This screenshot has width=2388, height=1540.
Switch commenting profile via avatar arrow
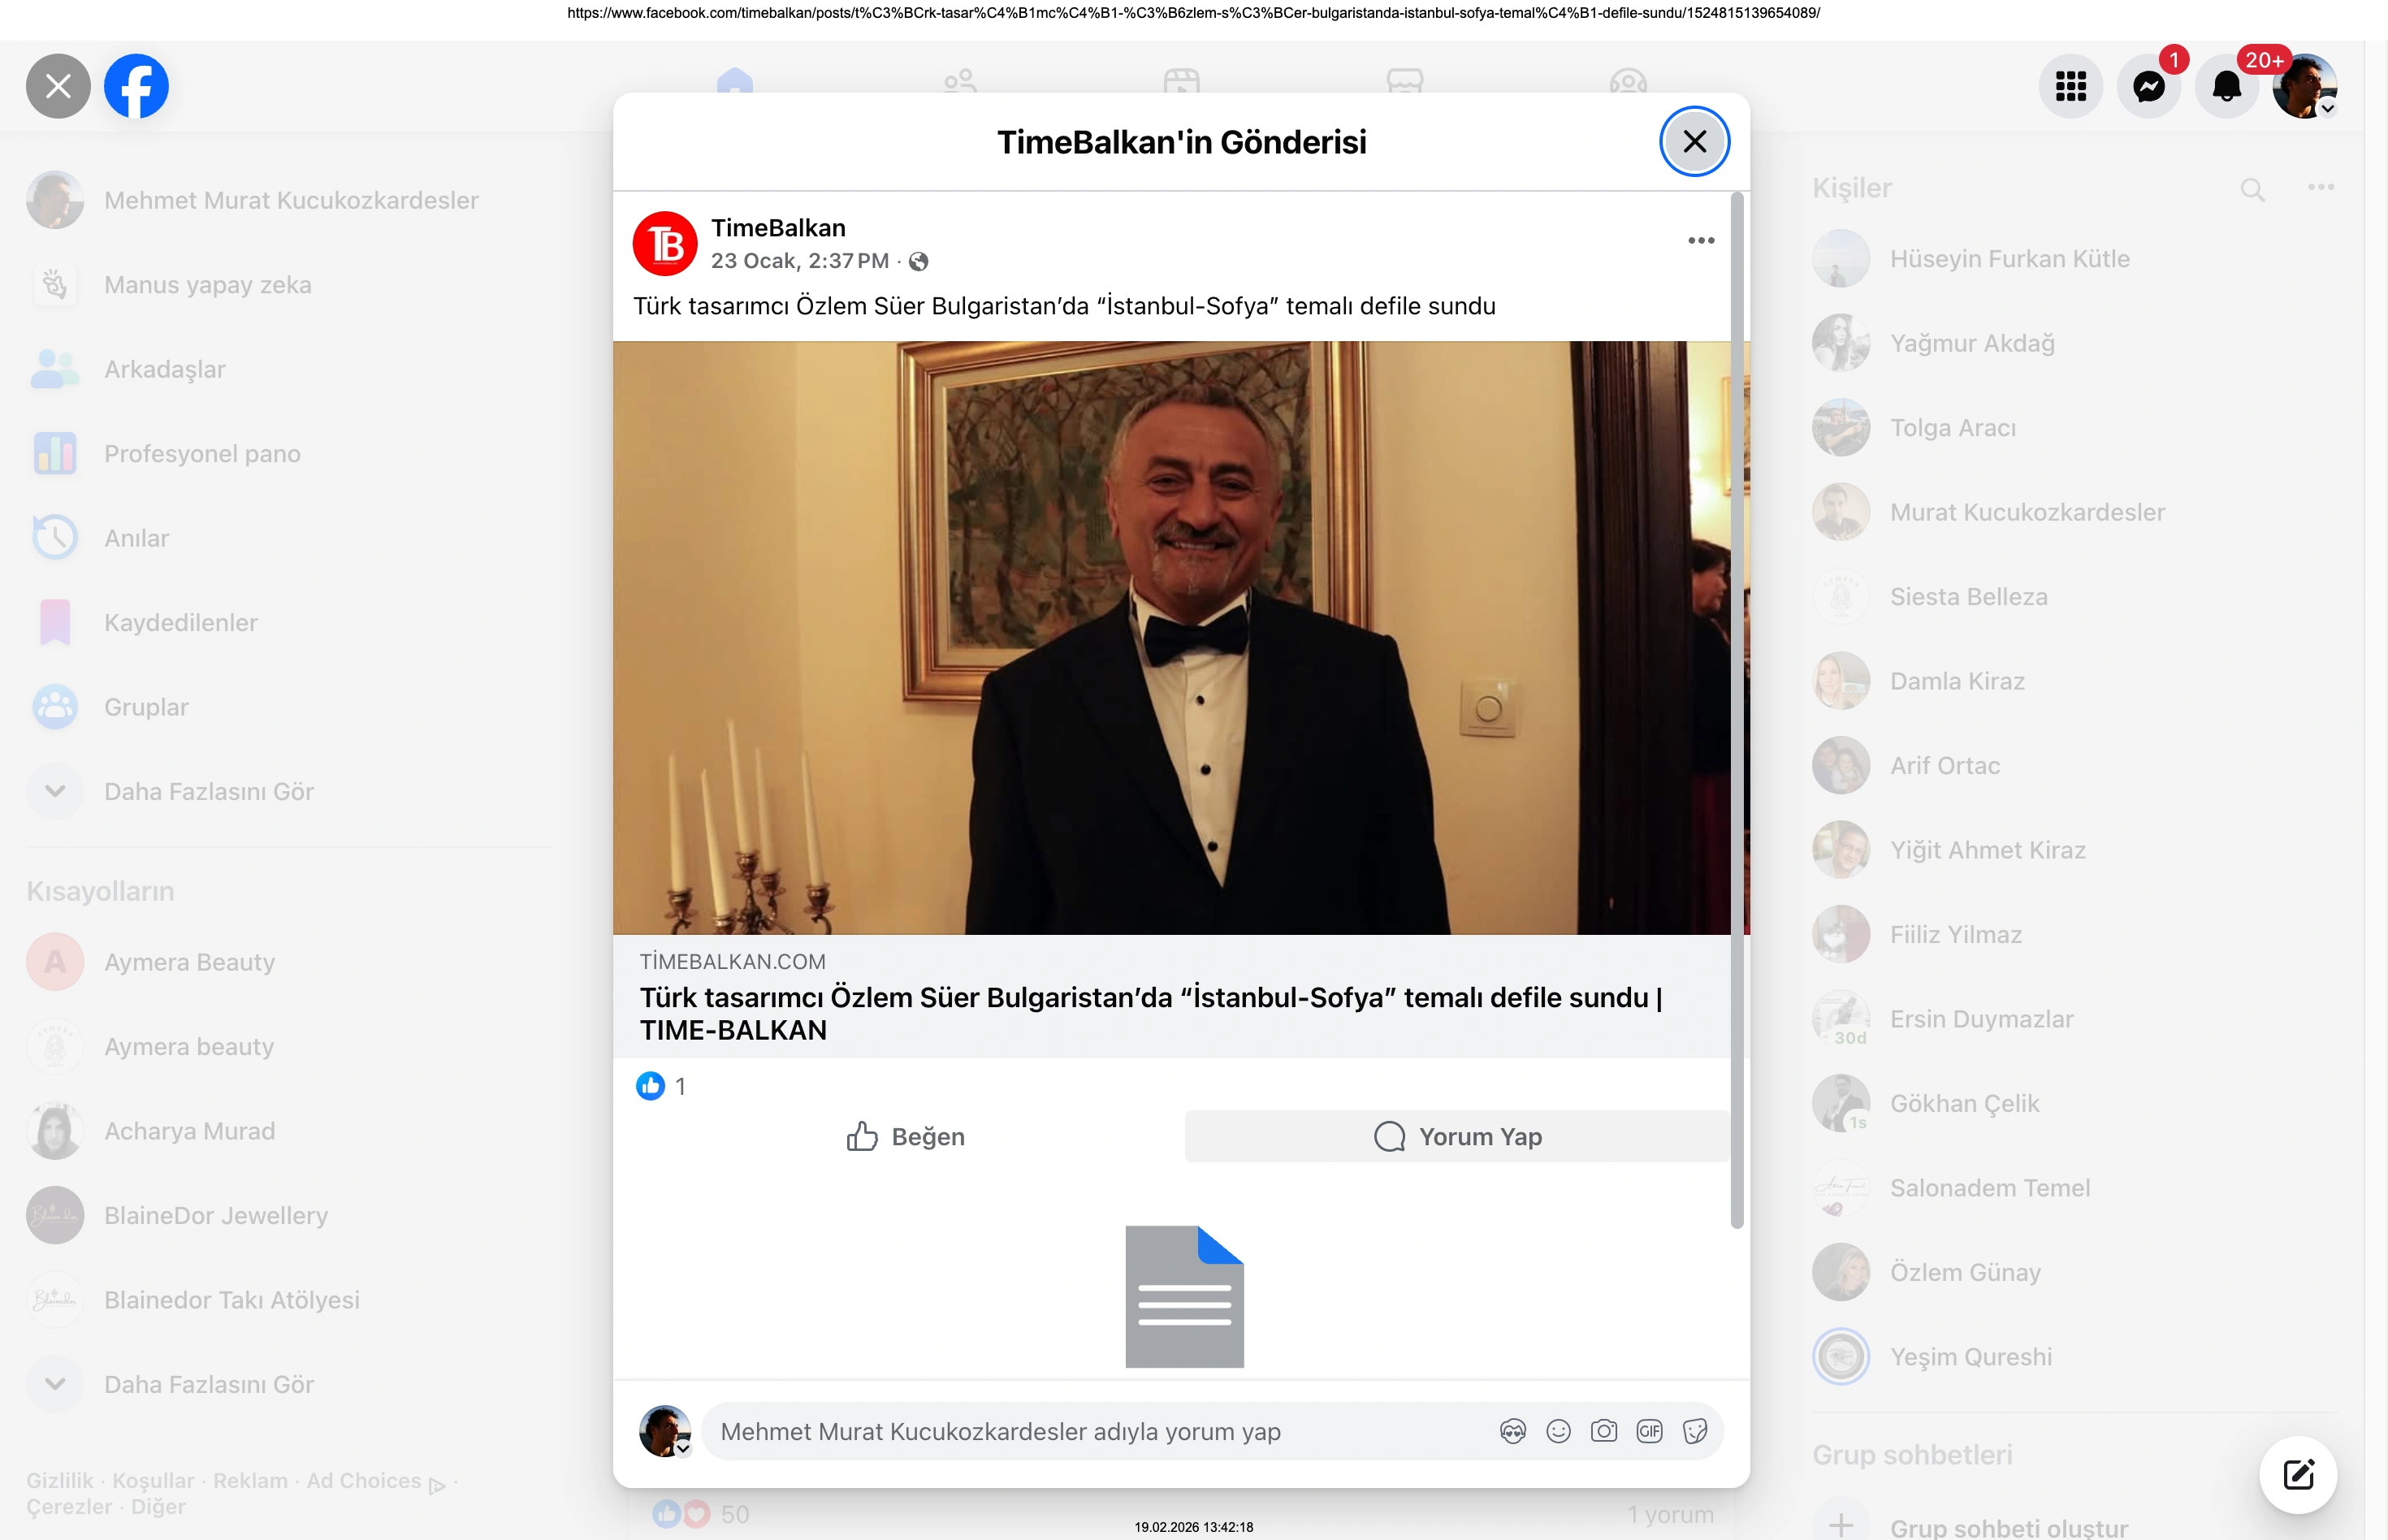[x=683, y=1448]
